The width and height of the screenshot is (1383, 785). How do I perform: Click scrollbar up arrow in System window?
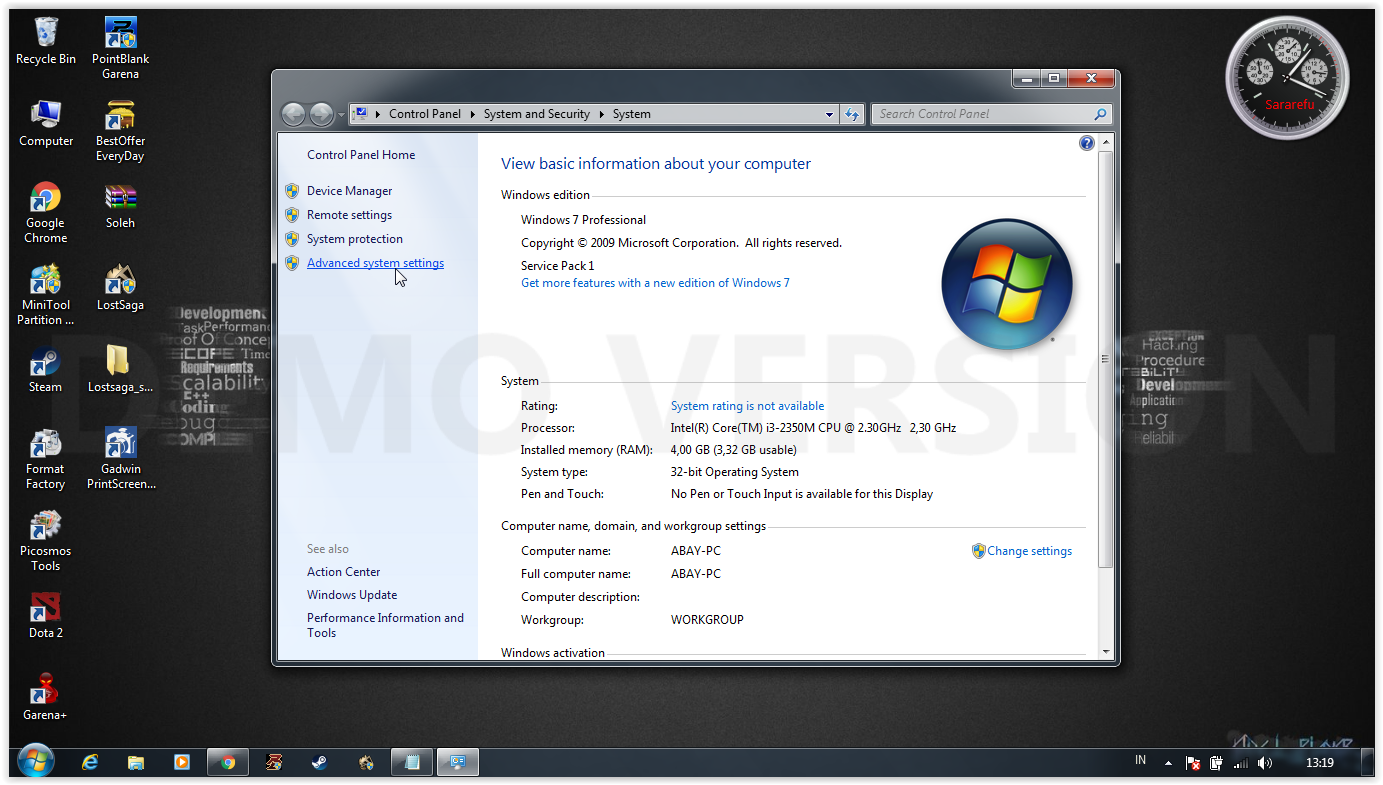pyautogui.click(x=1105, y=143)
